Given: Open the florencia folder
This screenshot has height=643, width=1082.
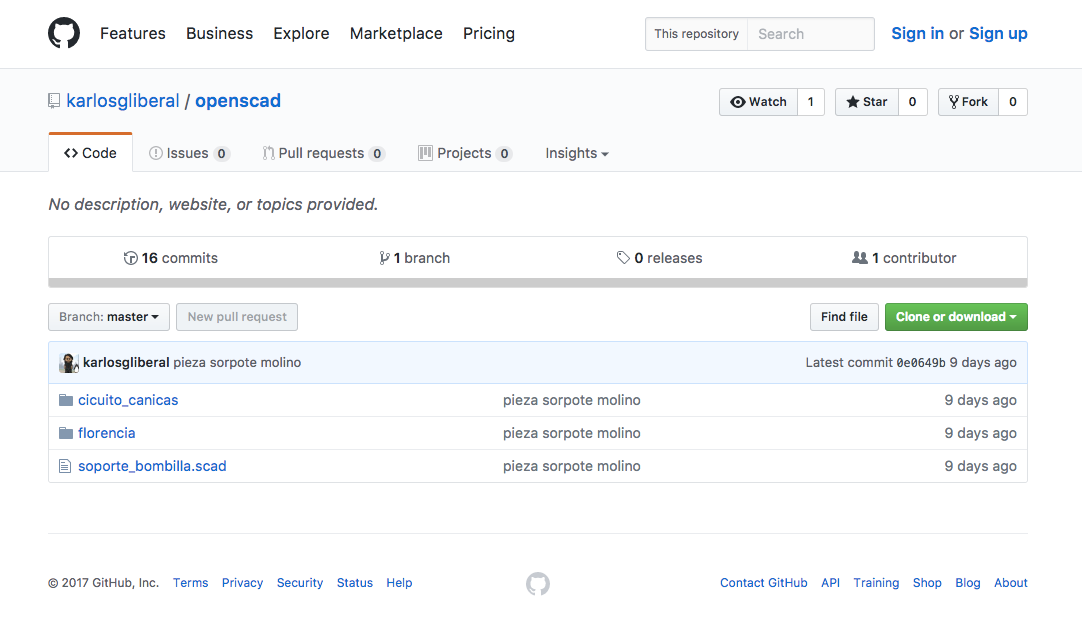Looking at the screenshot, I should [106, 433].
